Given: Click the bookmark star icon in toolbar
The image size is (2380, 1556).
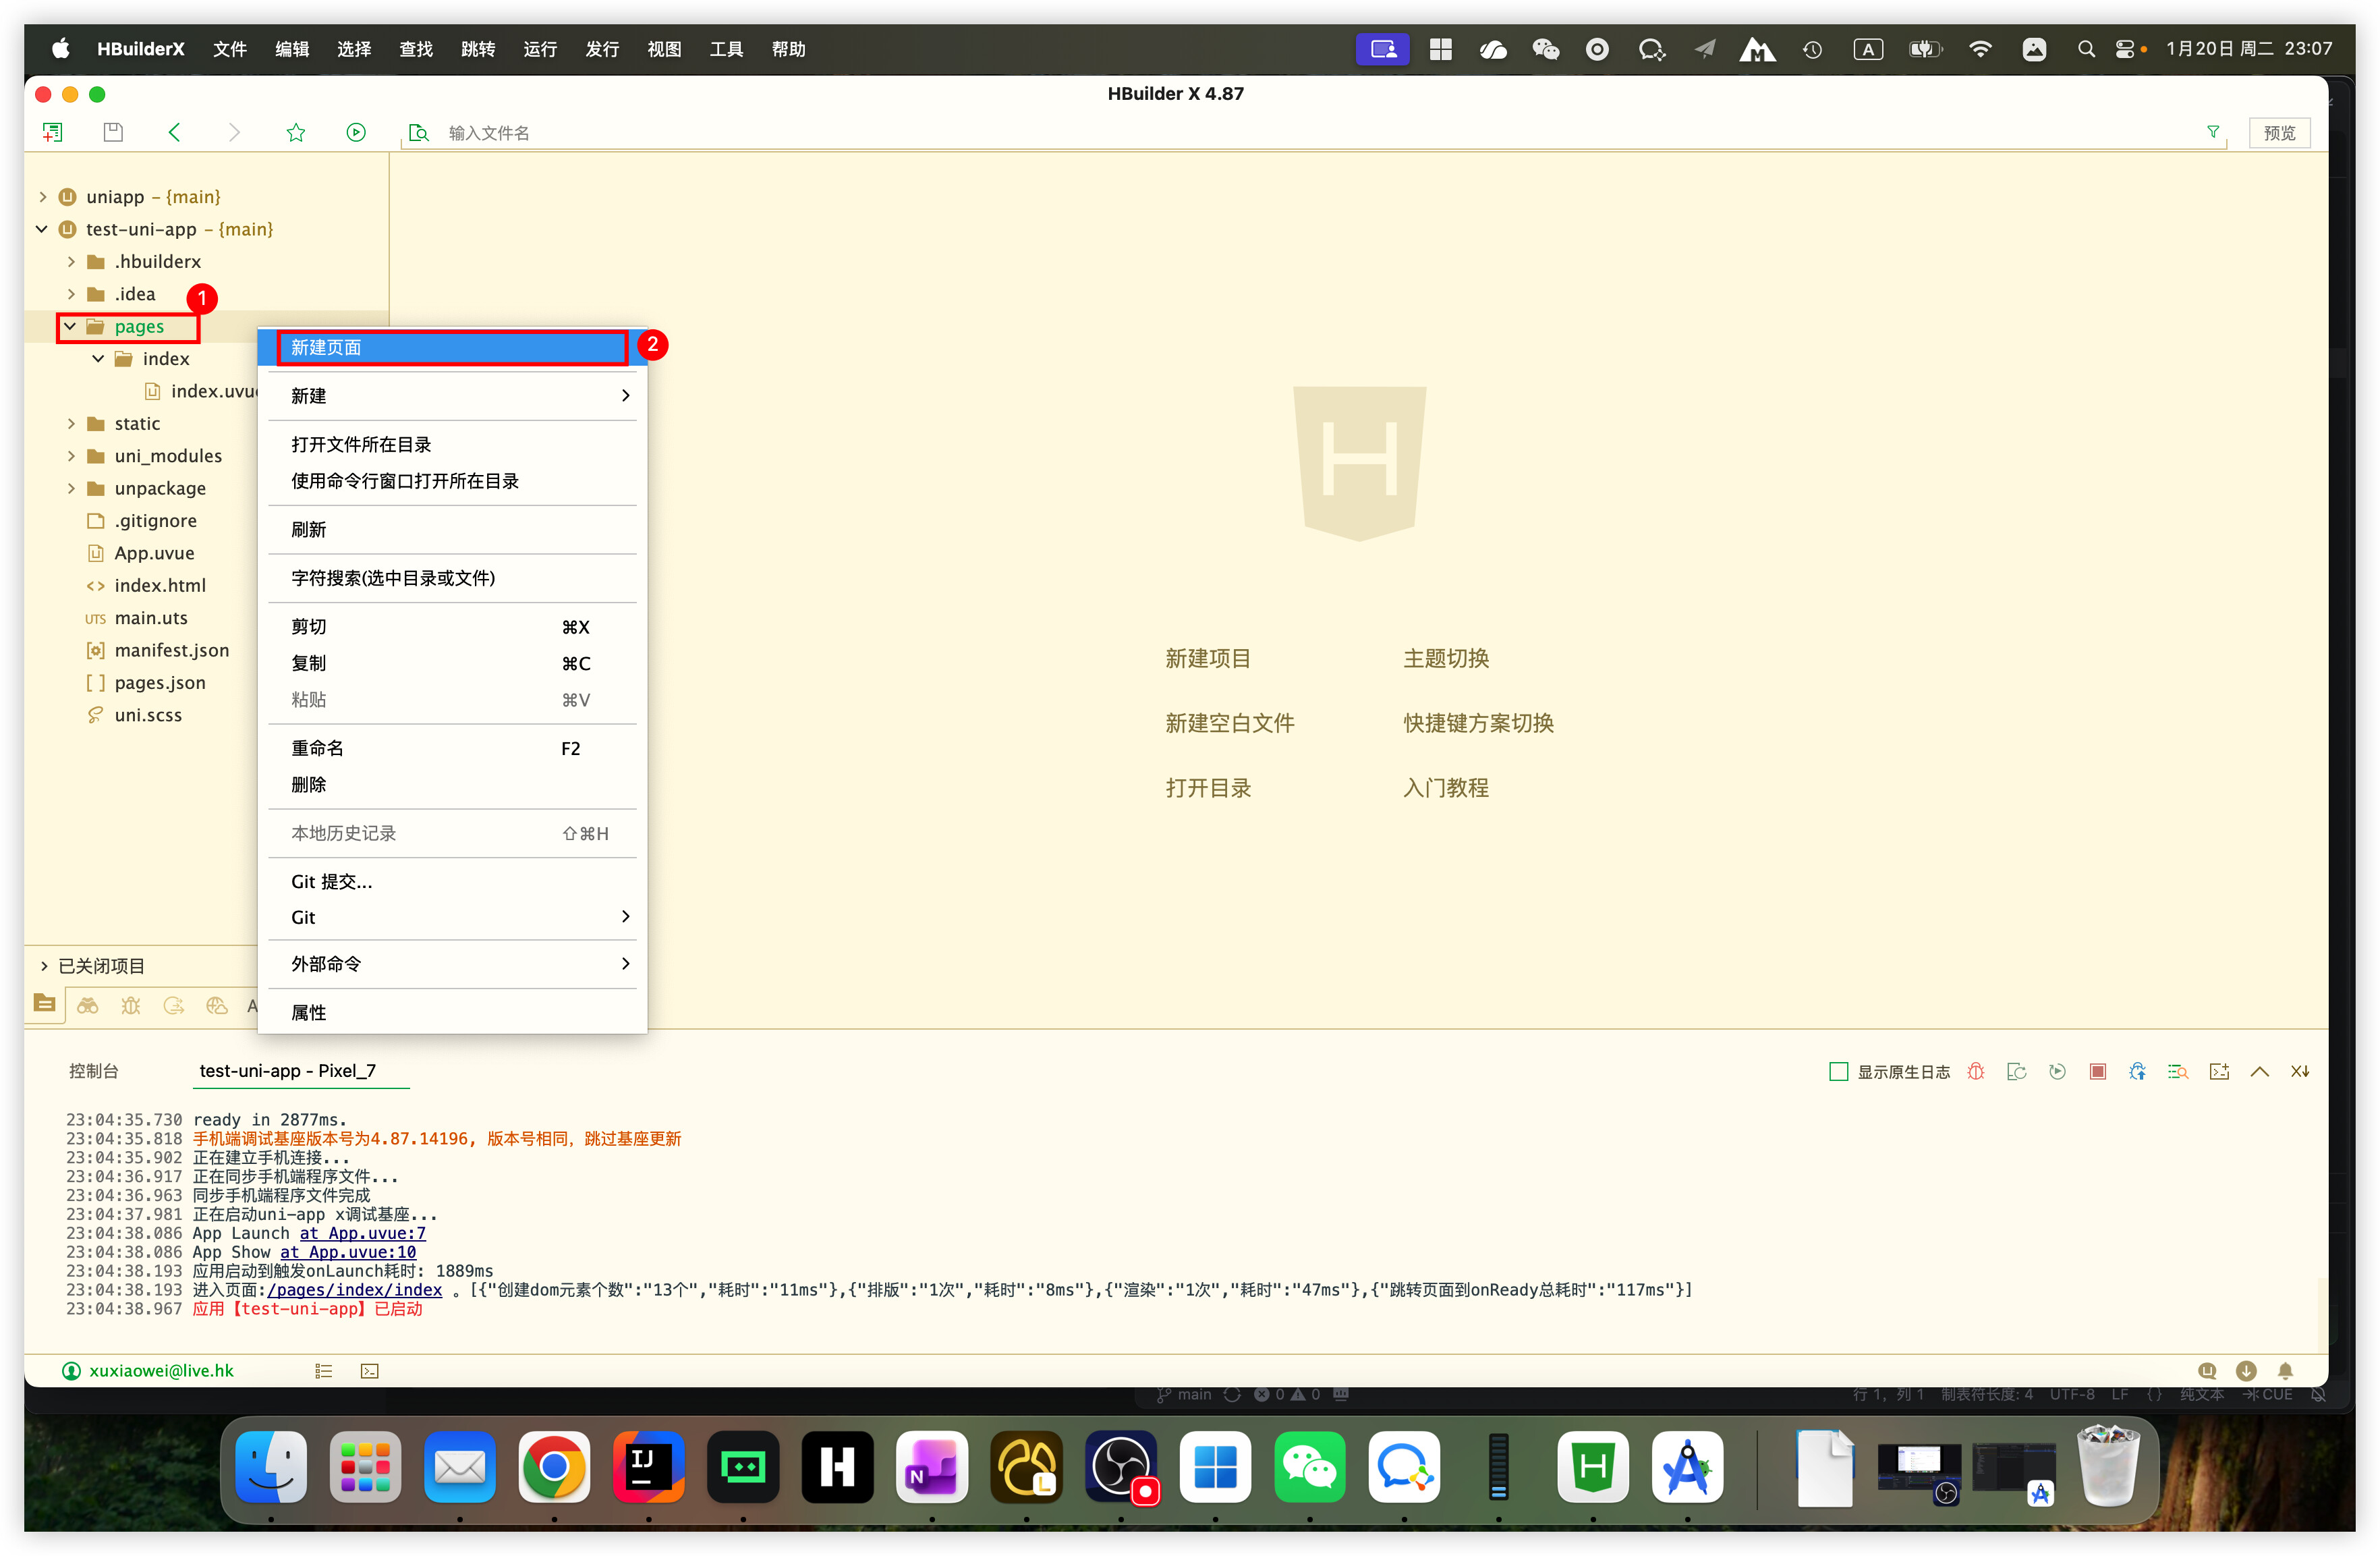Looking at the screenshot, I should point(295,132).
